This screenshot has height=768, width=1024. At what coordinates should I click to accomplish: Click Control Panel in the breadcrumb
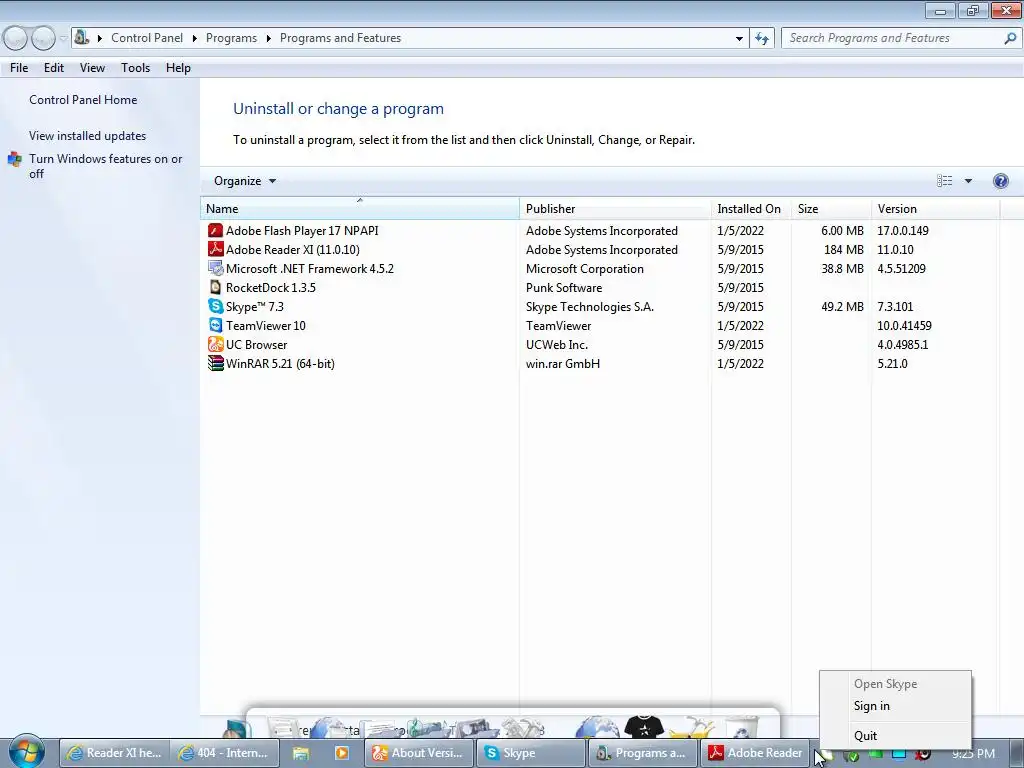[147, 38]
